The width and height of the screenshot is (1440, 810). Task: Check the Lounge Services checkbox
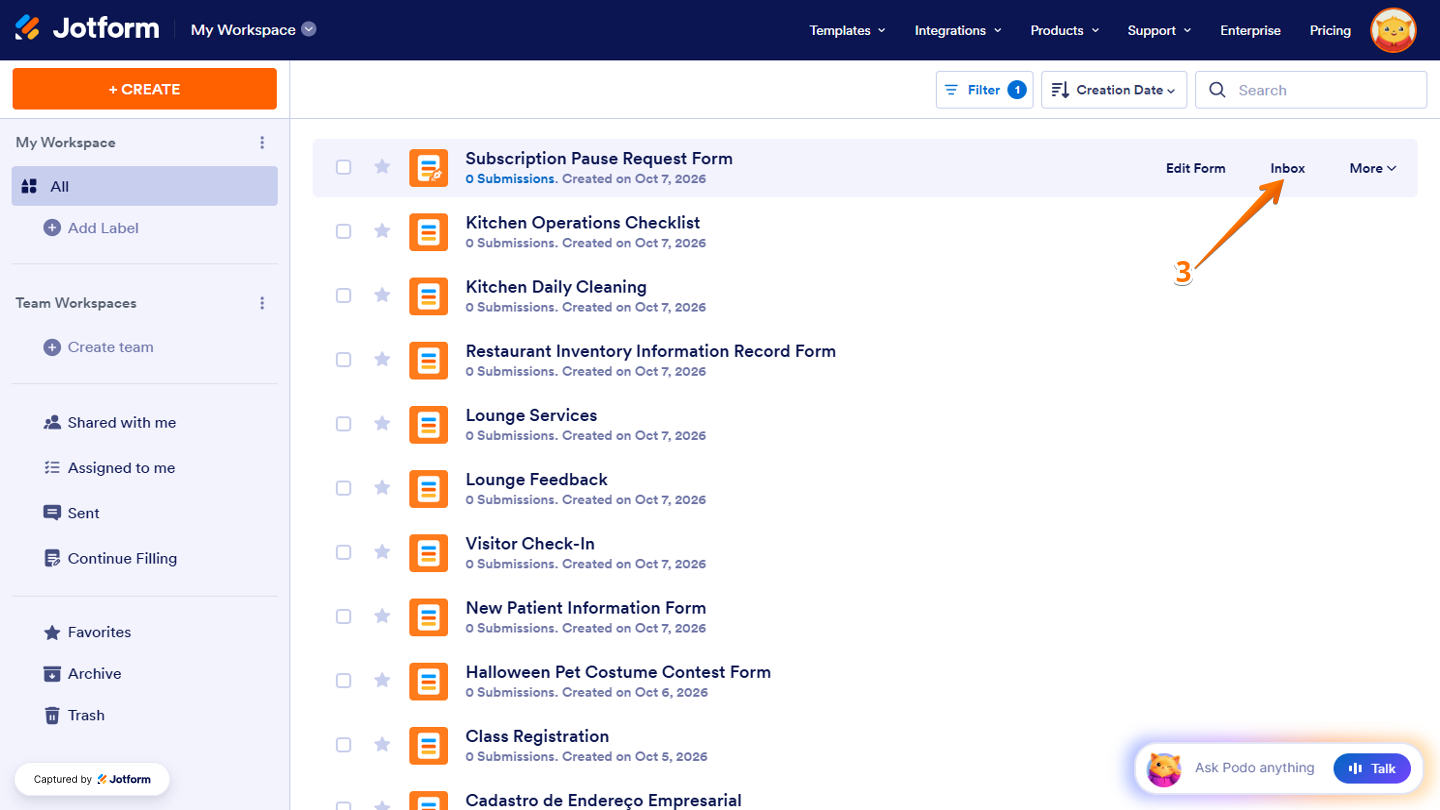(x=343, y=424)
